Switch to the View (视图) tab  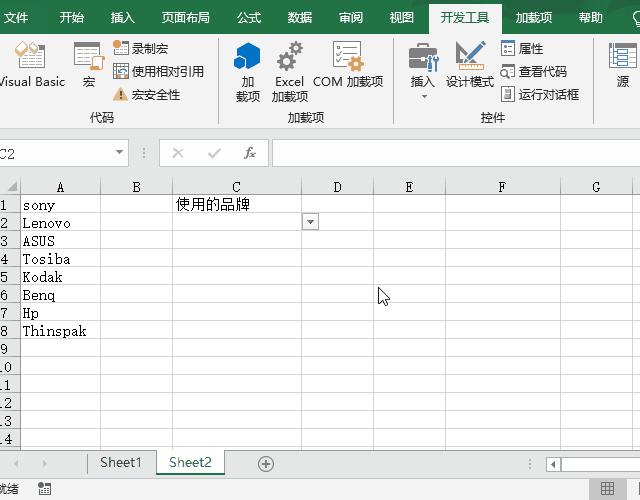402,18
